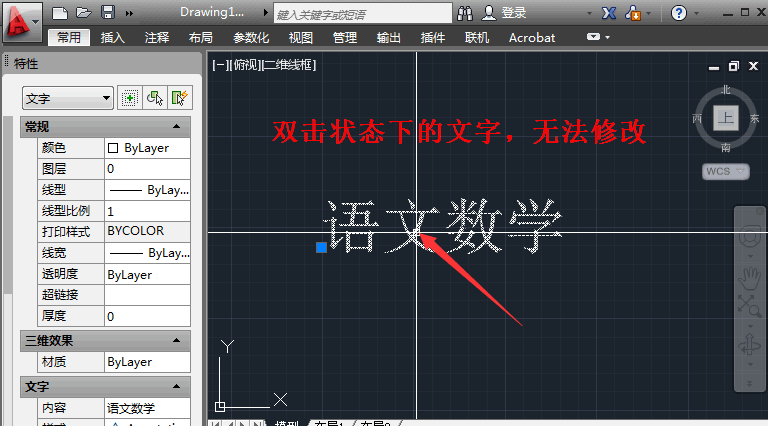
Task: Switch to the 联机 ribbon tab
Action: tap(477, 38)
